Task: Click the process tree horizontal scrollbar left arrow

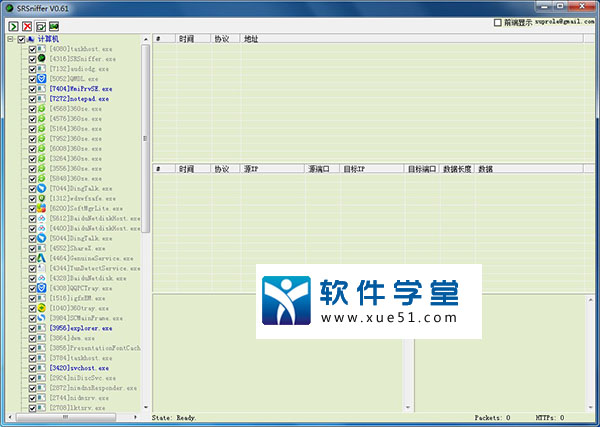Action: pos(10,417)
